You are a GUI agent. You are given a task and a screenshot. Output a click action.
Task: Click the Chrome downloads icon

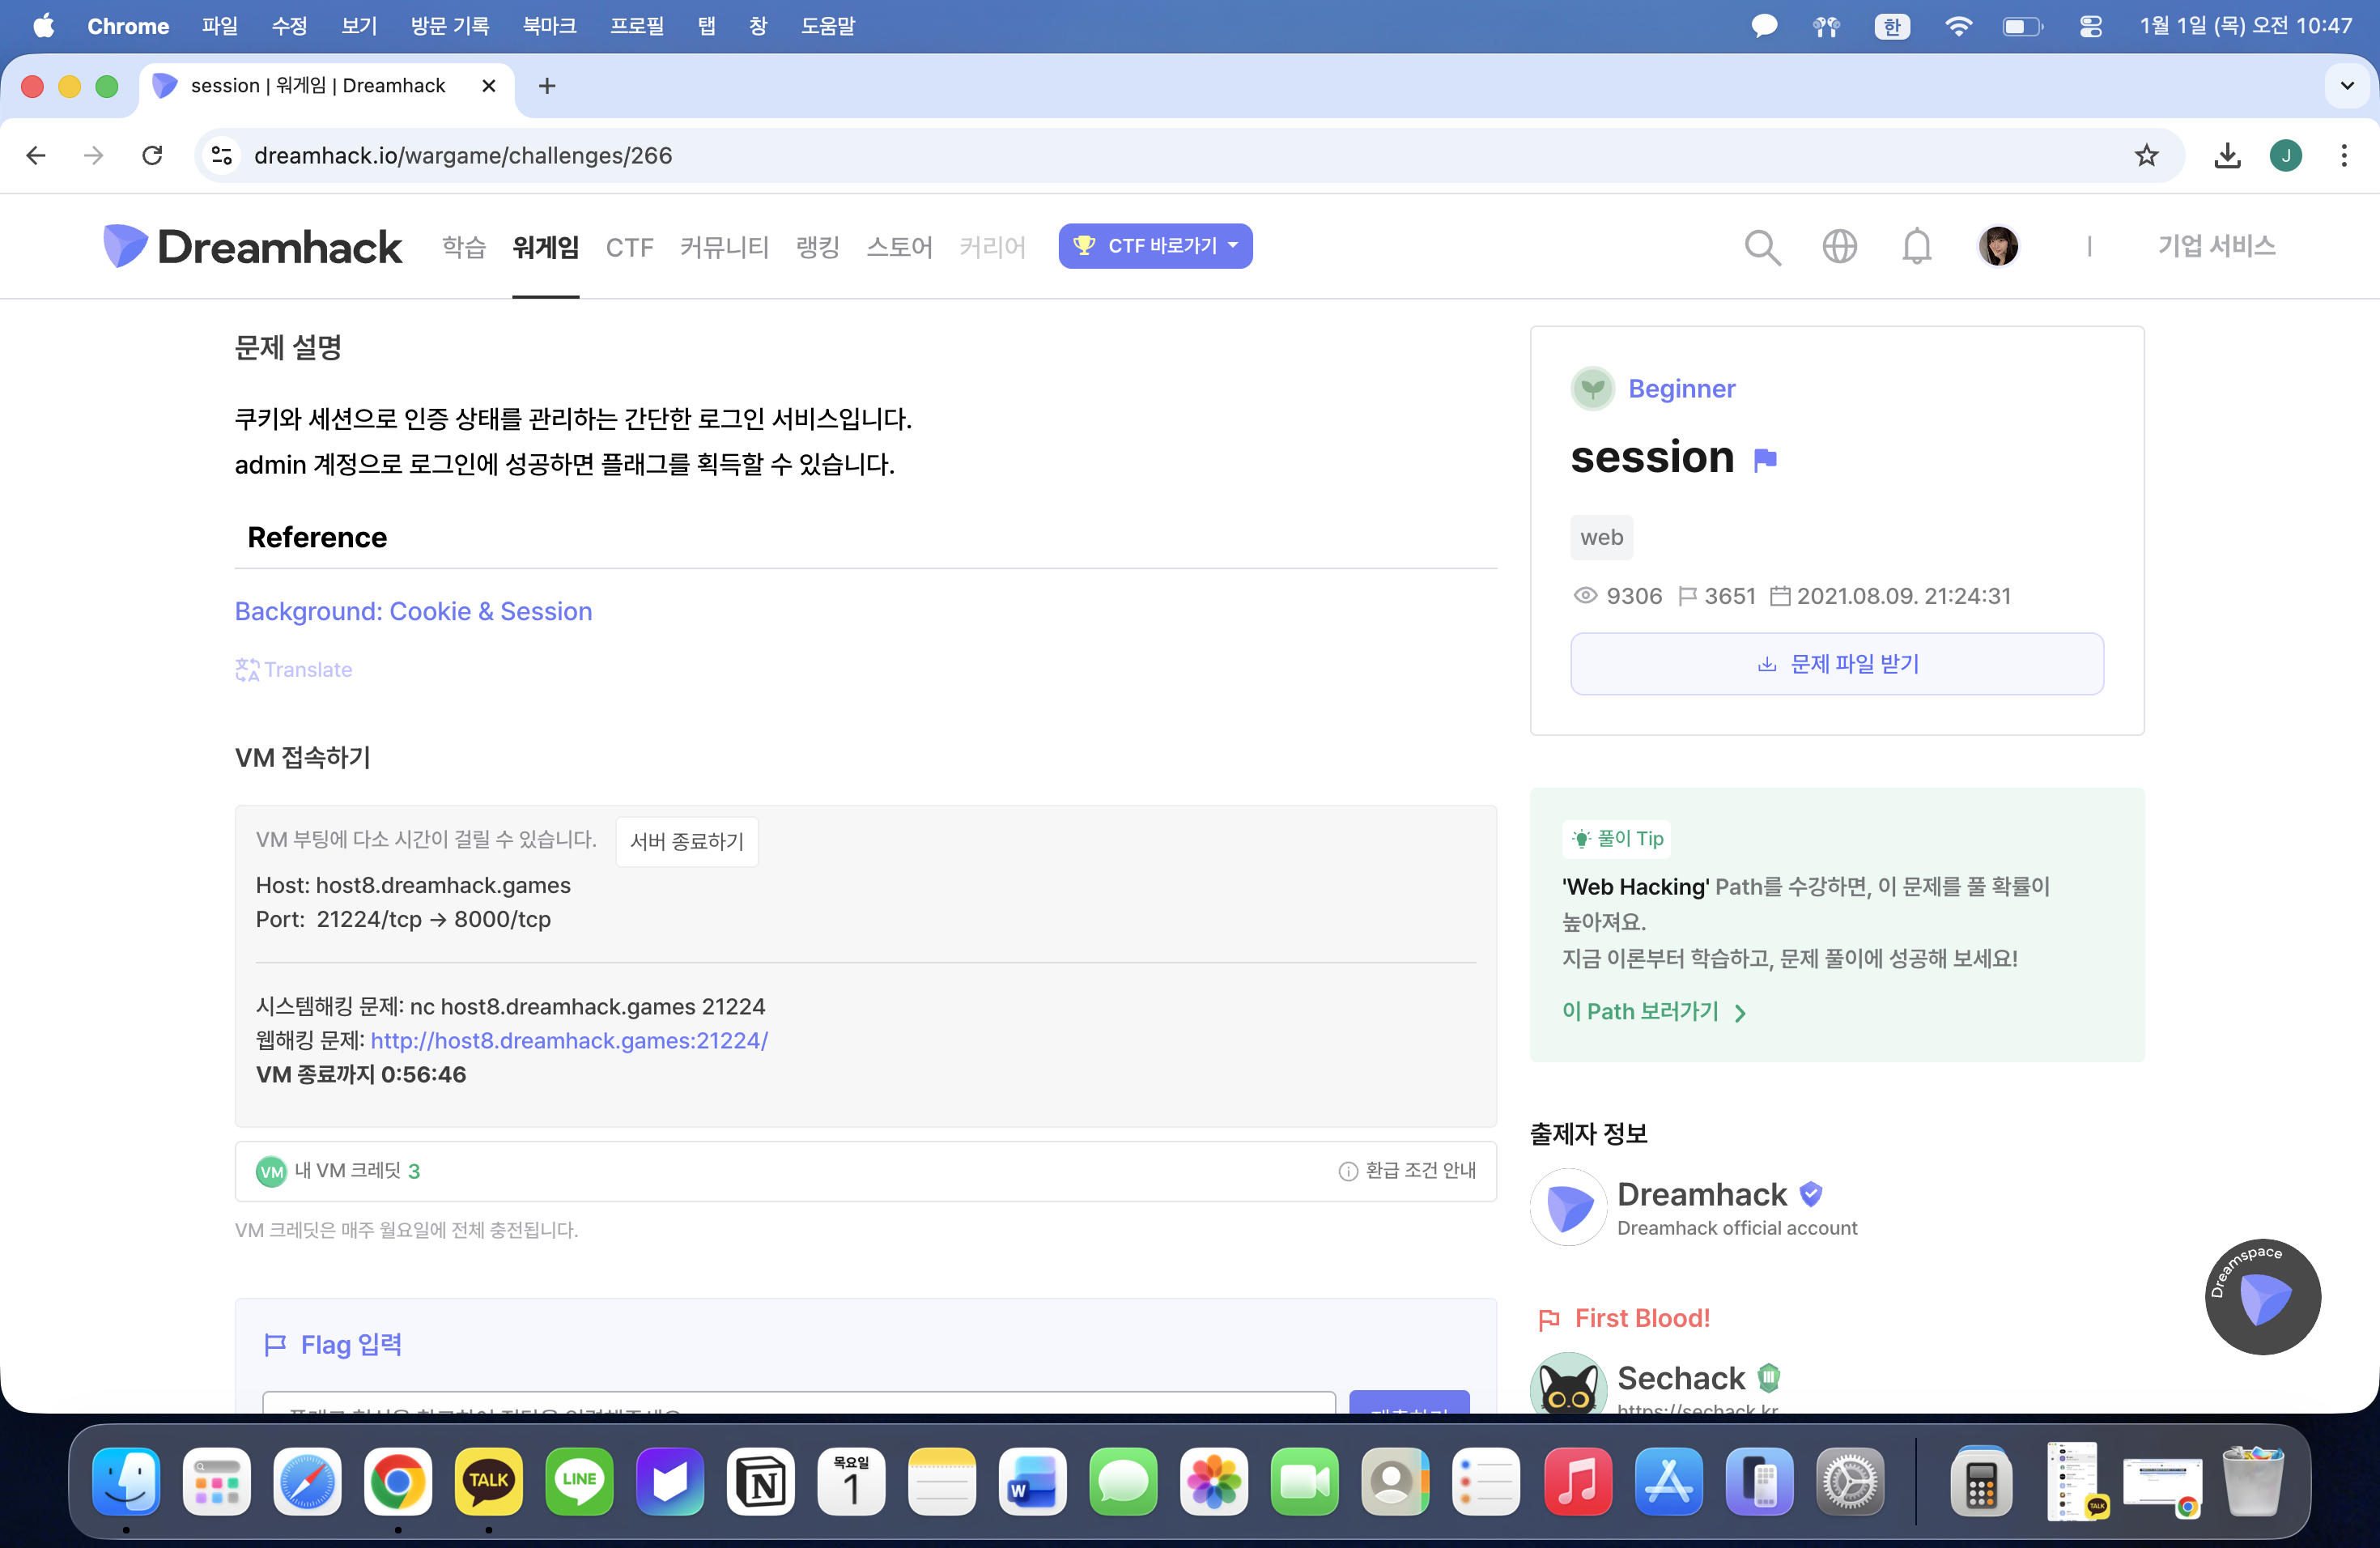point(2227,155)
